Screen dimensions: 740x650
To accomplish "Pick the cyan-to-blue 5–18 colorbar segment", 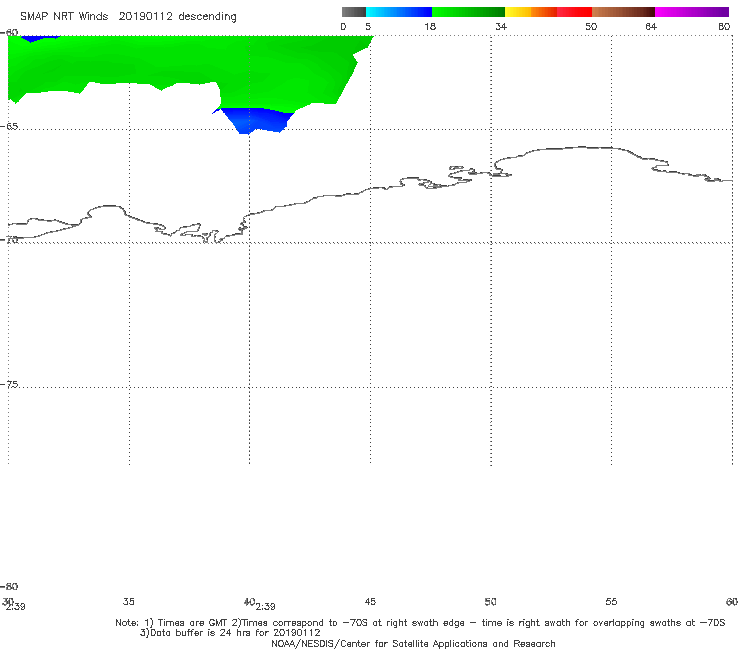I will click(x=399, y=12).
